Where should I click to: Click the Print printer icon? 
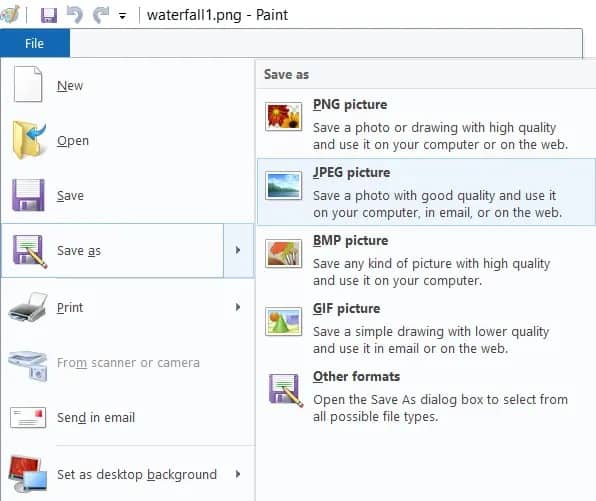coord(28,307)
